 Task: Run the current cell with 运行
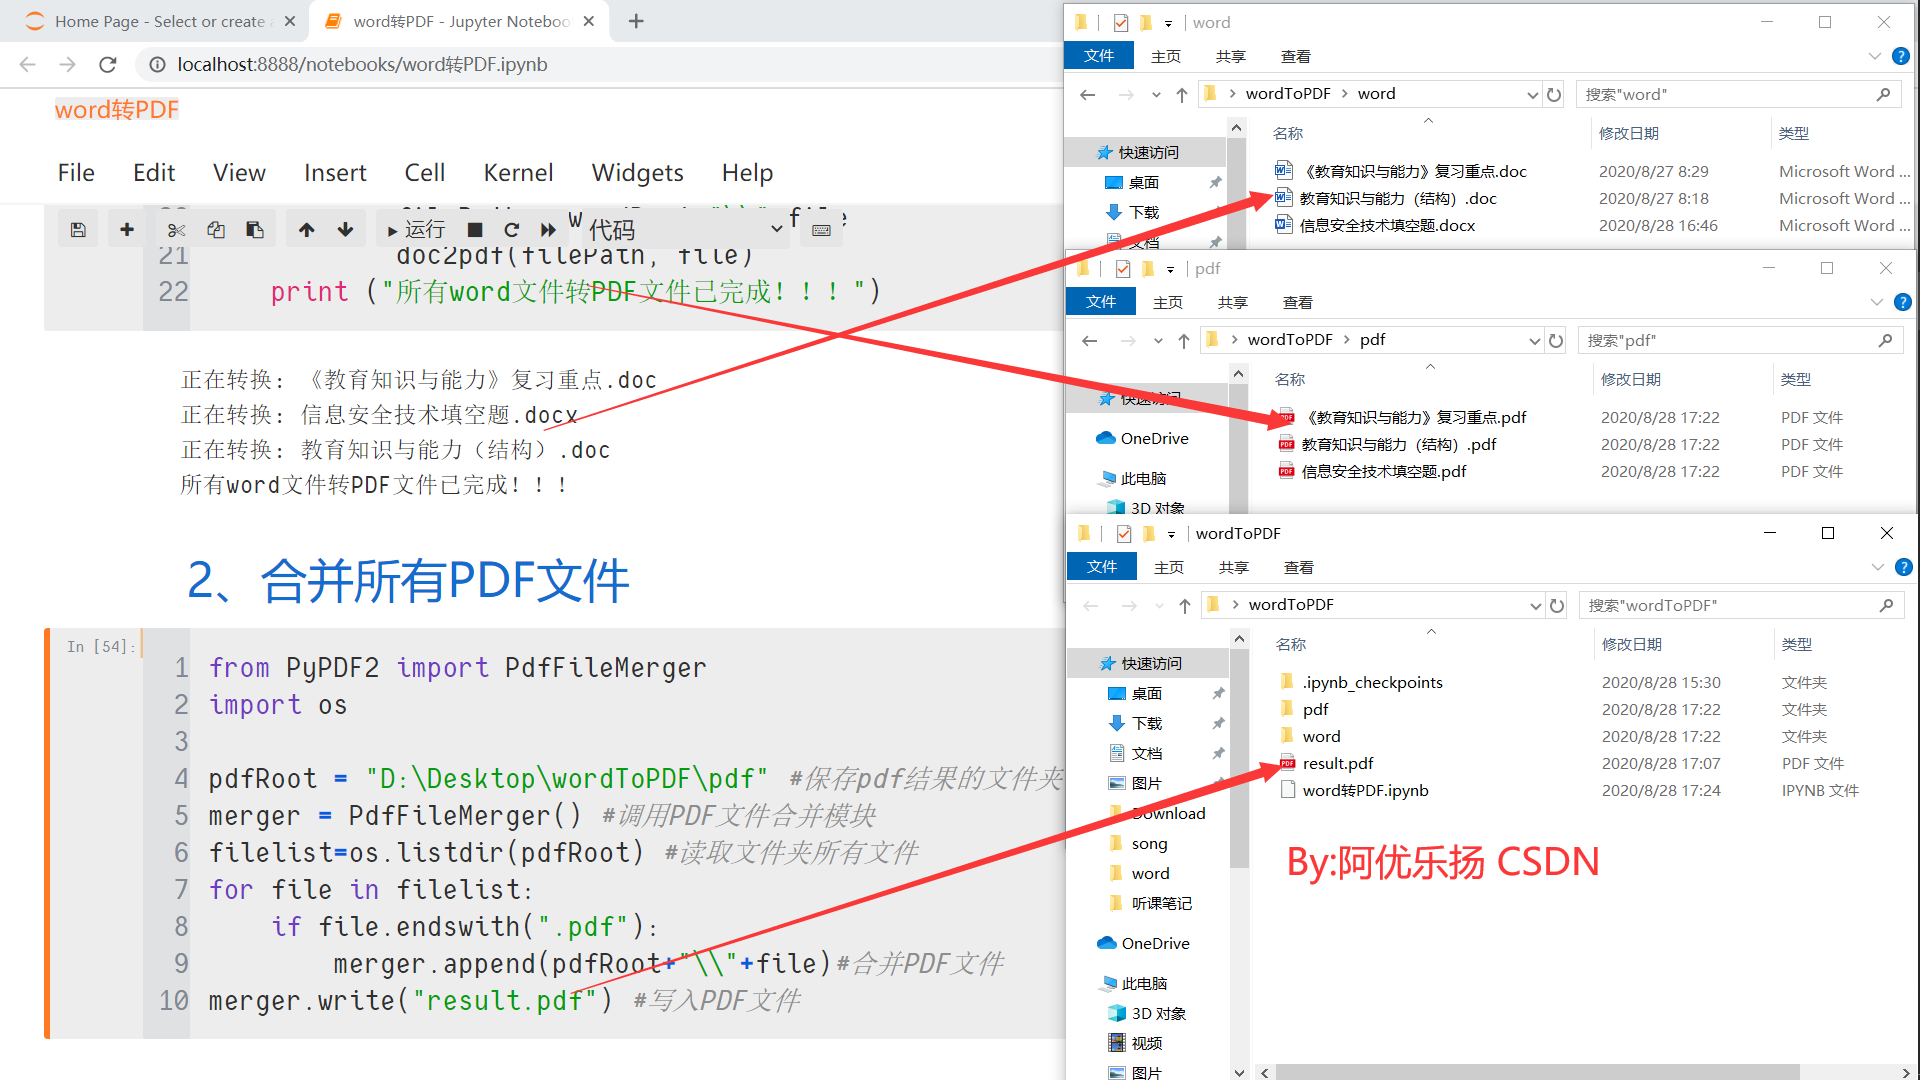420,229
